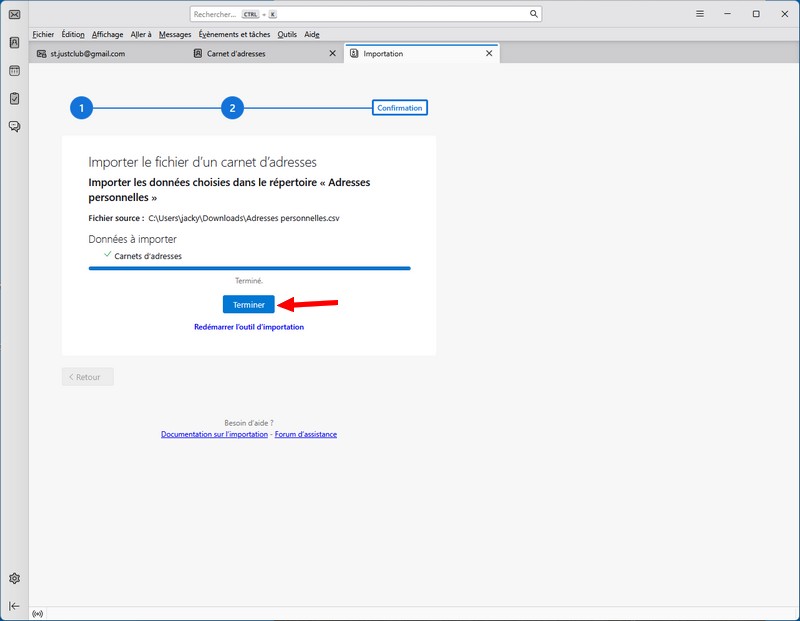The image size is (800, 621).
Task: Go to step 1 of import wizard
Action: (81, 108)
